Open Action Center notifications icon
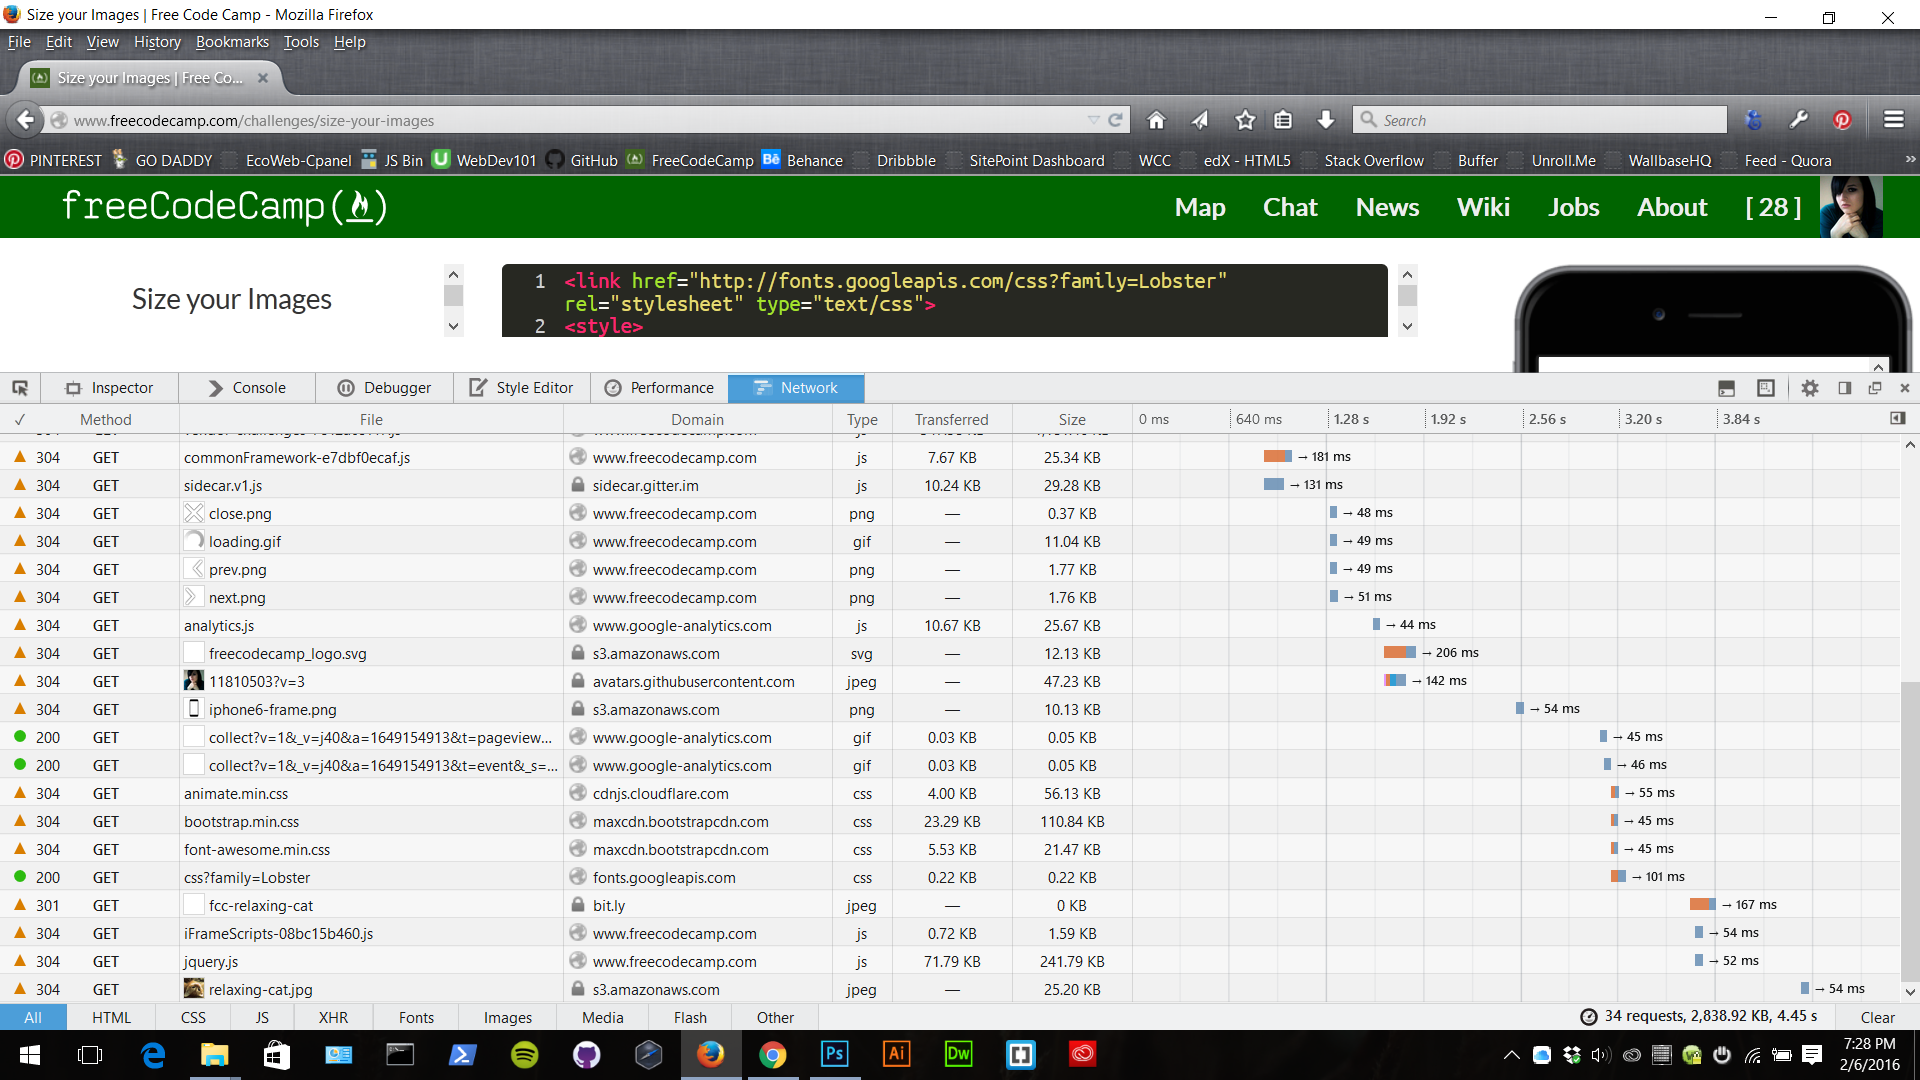Screen dimensions: 1920x1080 [1812, 1054]
